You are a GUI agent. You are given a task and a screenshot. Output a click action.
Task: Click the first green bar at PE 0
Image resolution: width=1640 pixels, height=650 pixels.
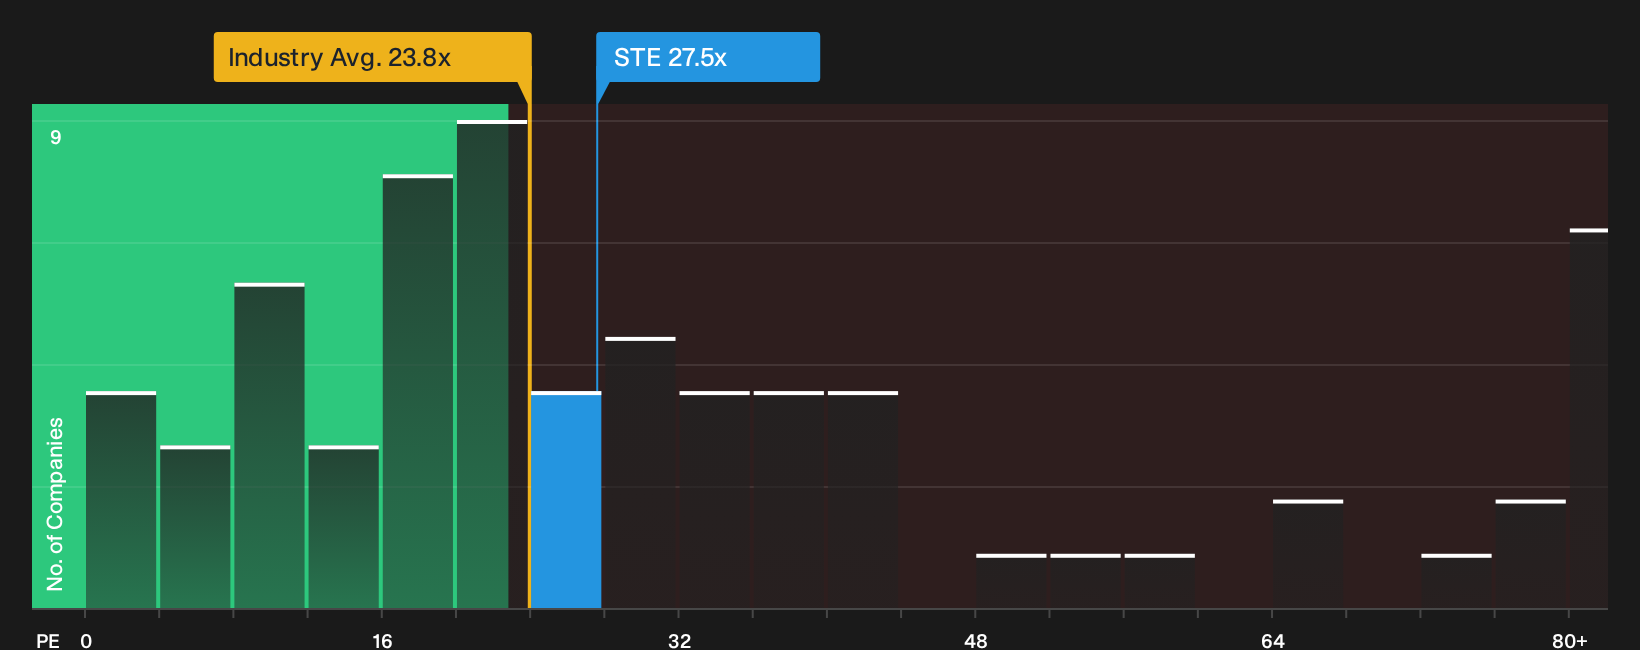click(121, 500)
